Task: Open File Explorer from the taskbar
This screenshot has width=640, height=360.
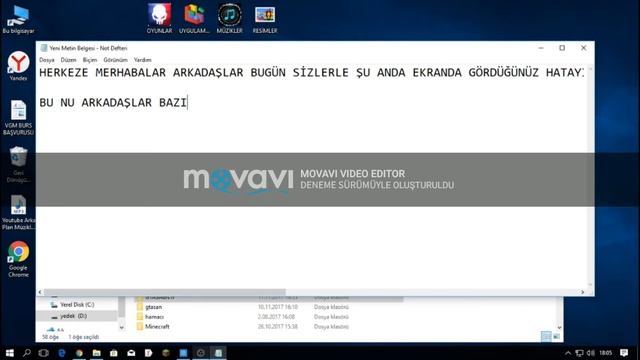Action: pyautogui.click(x=97, y=353)
